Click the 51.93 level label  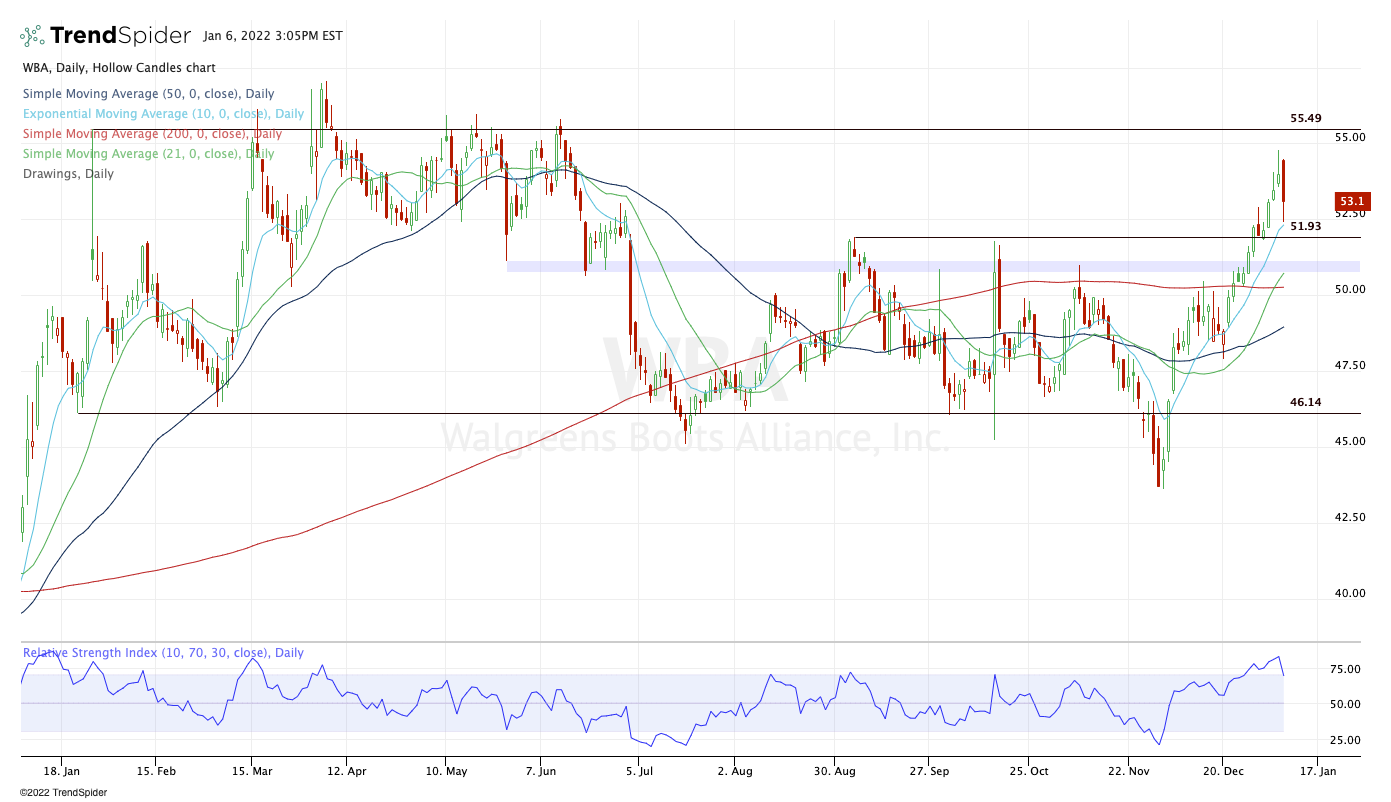tap(1306, 226)
